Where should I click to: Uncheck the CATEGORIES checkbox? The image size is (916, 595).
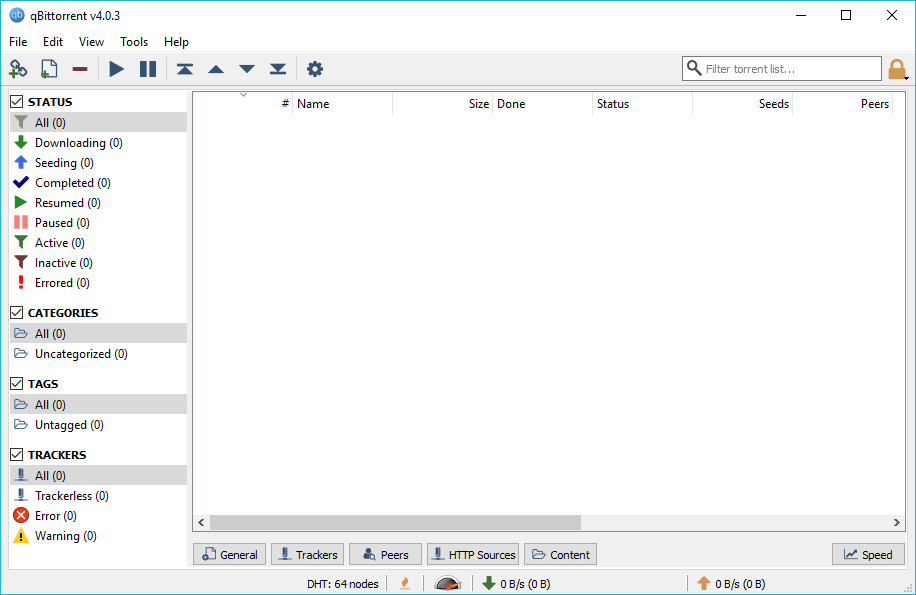click(15, 312)
